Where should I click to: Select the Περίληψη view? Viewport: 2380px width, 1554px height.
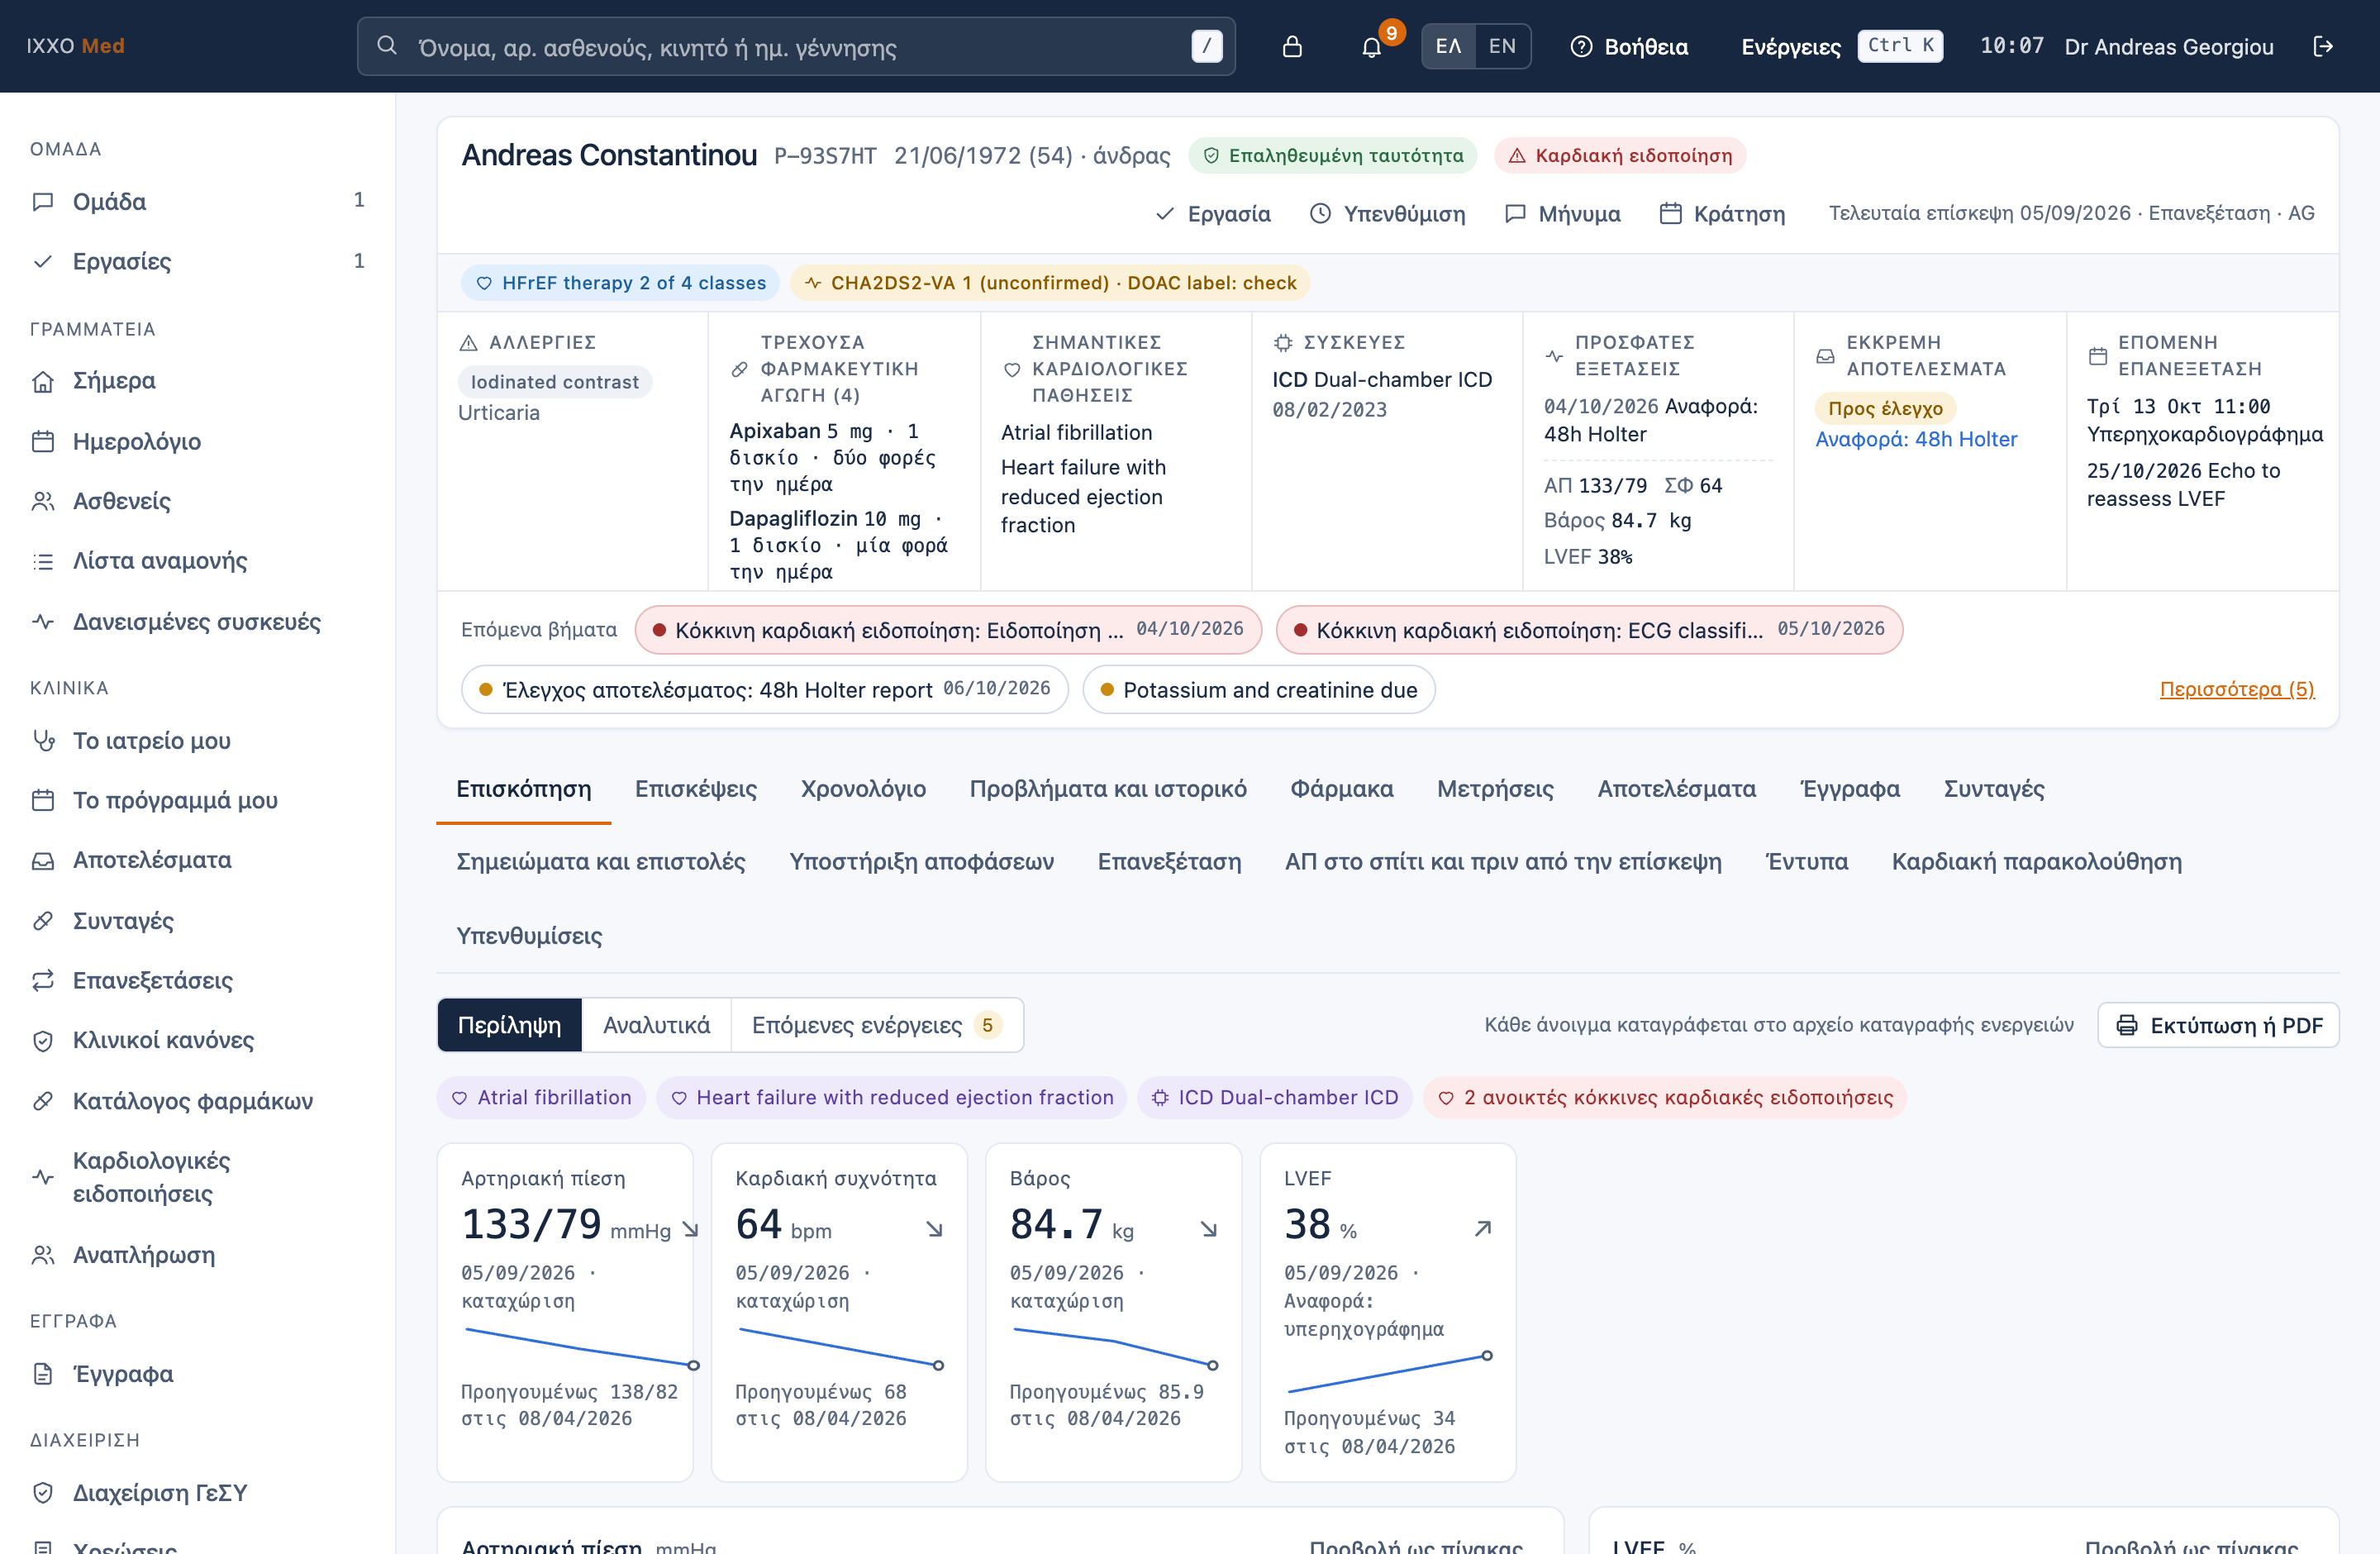click(509, 1025)
